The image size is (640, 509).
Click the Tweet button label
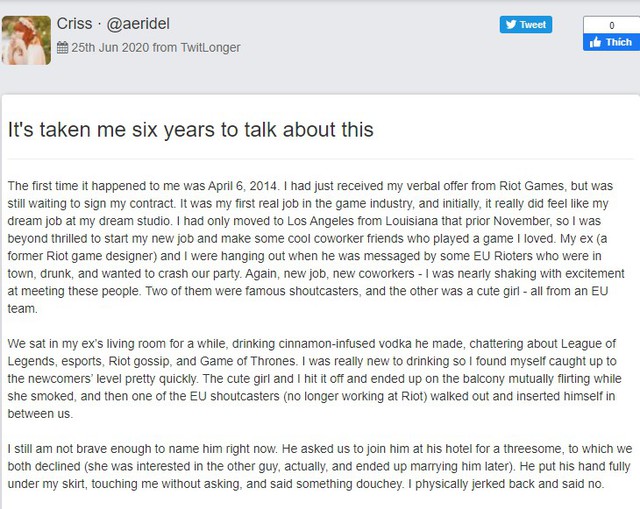(532, 25)
